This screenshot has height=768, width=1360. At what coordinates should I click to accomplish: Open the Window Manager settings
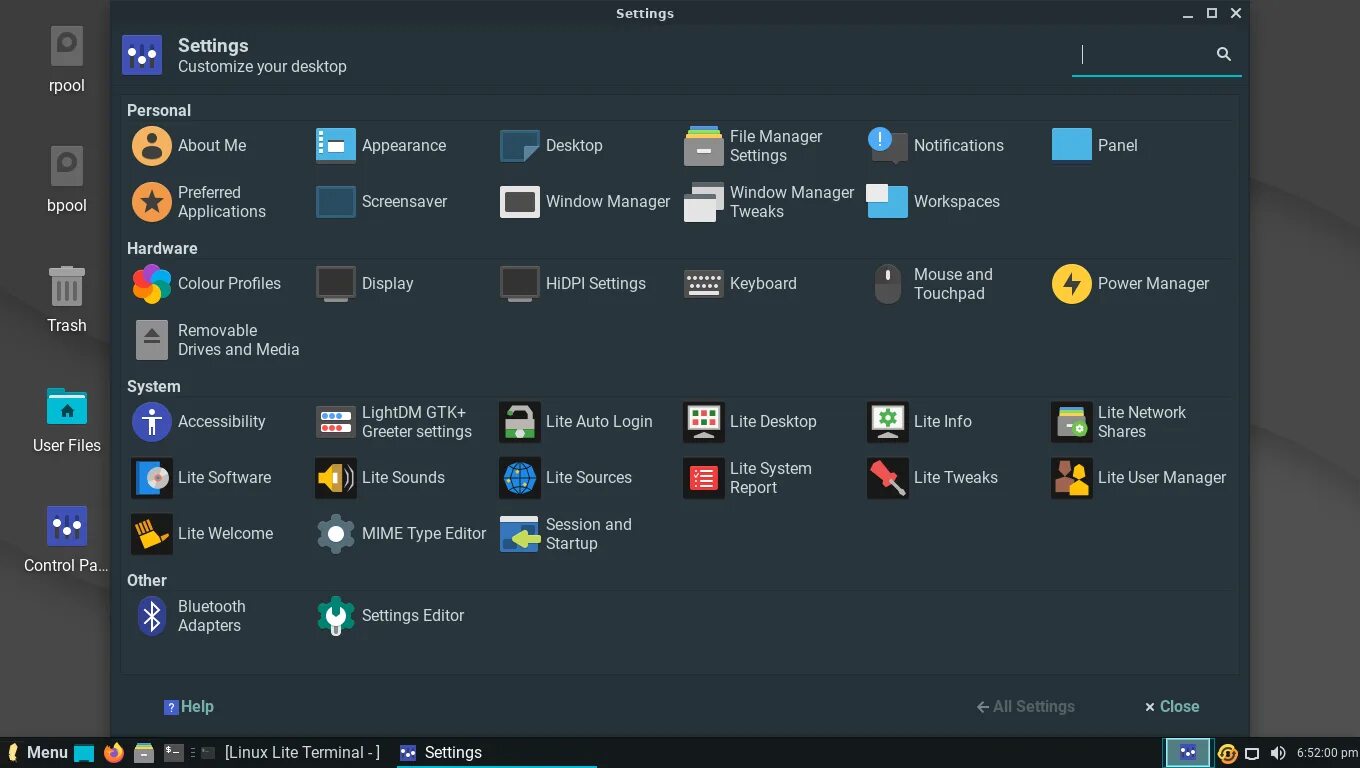click(585, 202)
